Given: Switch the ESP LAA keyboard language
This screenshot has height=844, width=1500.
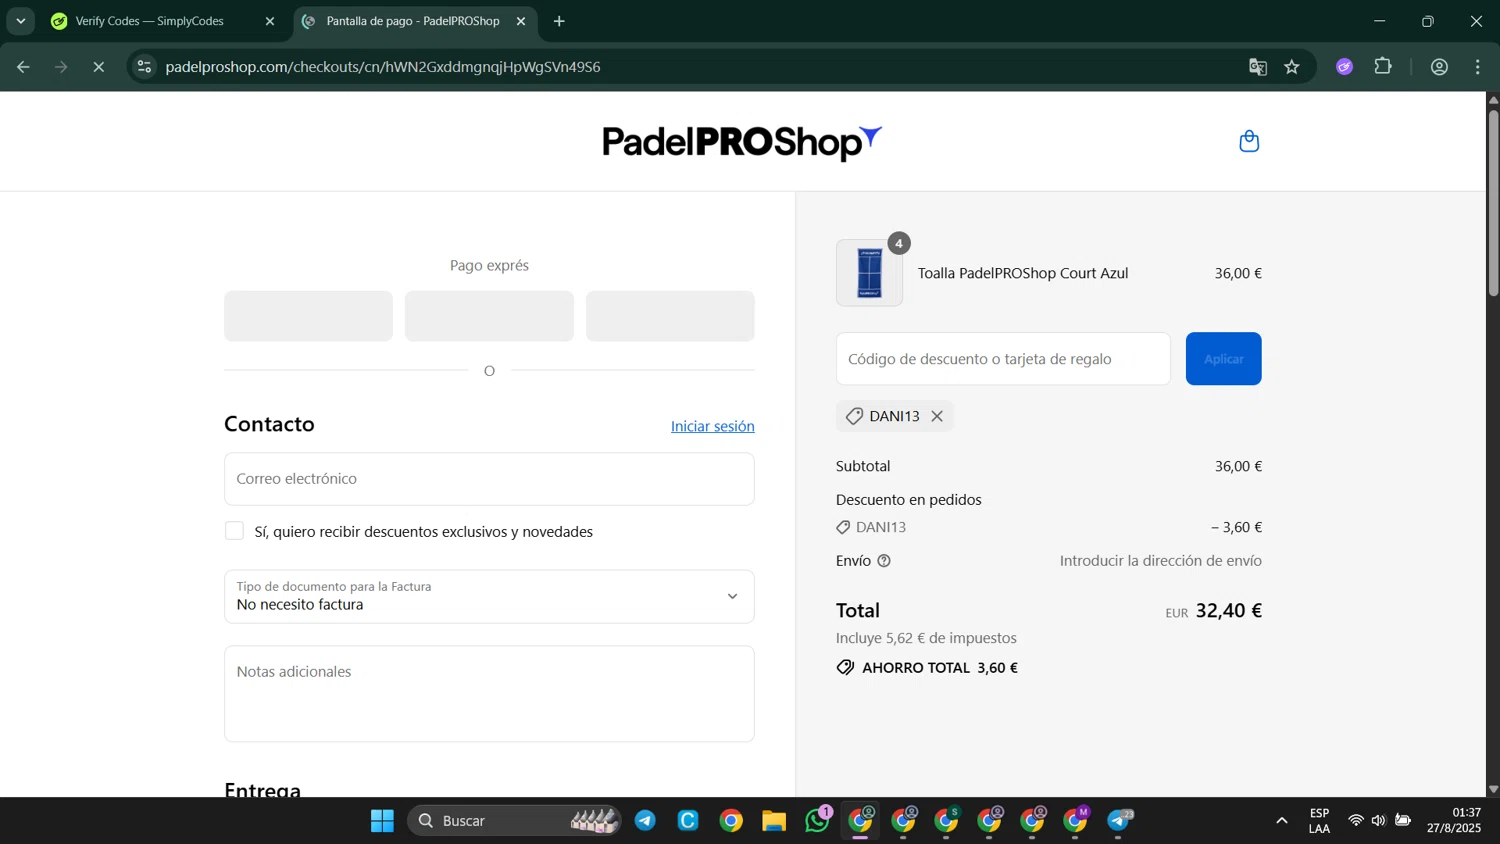Looking at the screenshot, I should 1319,821.
